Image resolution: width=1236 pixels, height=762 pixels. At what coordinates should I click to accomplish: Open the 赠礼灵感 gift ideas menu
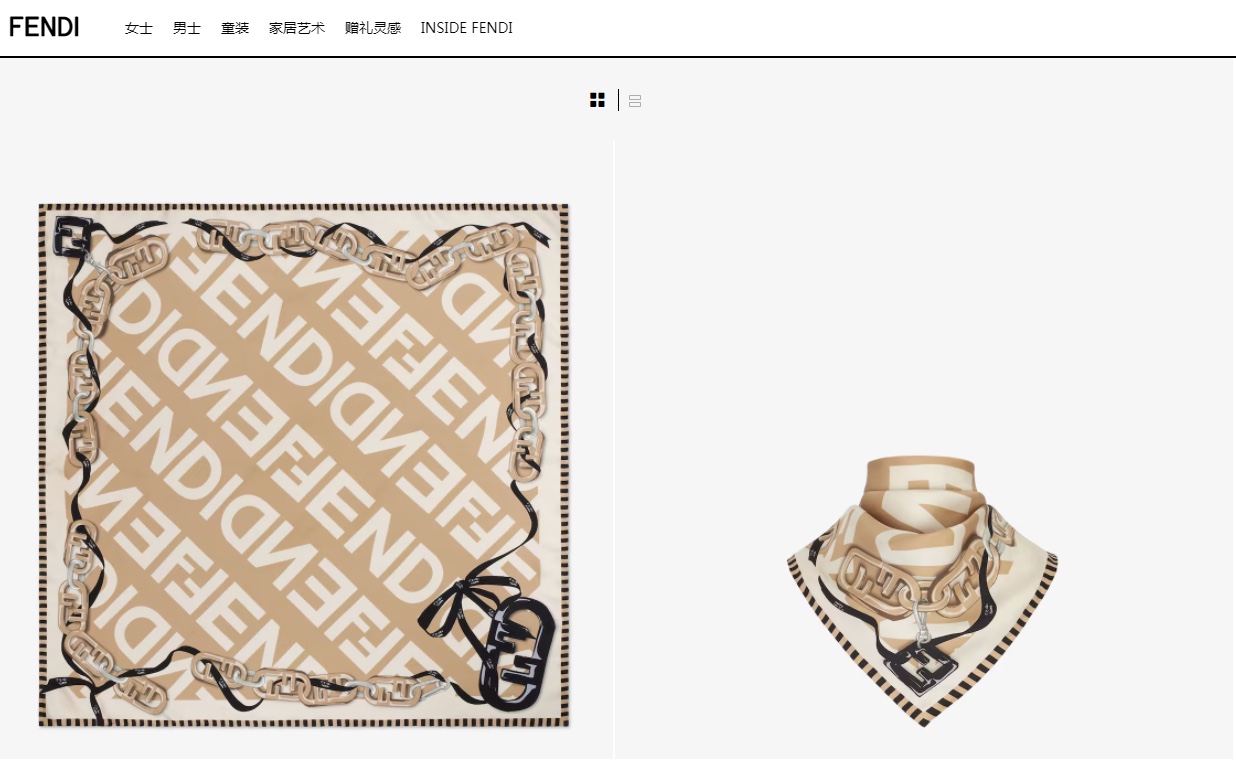pyautogui.click(x=373, y=28)
